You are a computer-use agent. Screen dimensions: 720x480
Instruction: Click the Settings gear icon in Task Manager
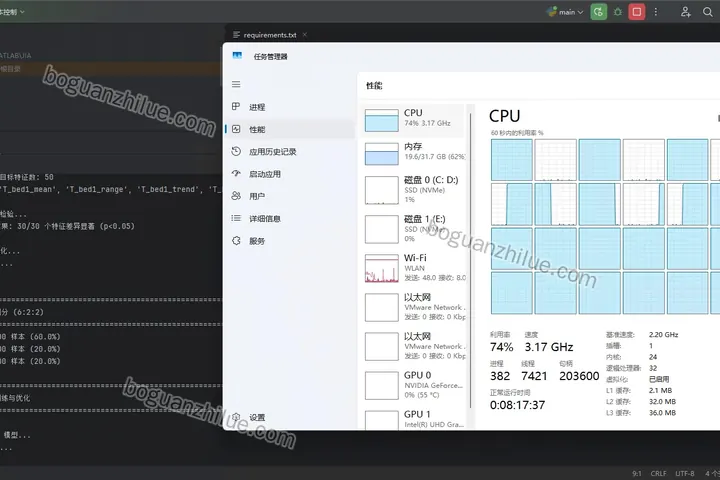click(x=236, y=417)
